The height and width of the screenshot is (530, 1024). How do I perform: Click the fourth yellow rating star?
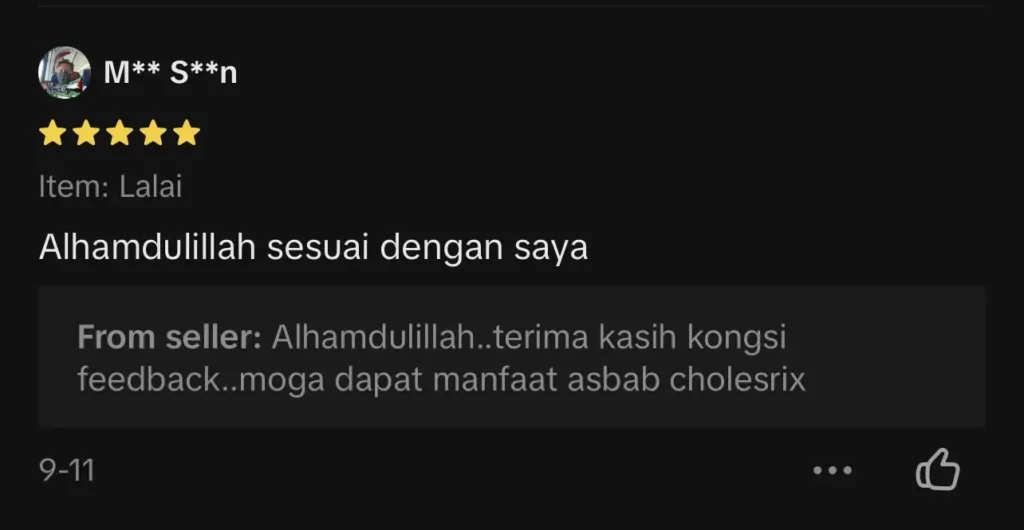(x=153, y=132)
